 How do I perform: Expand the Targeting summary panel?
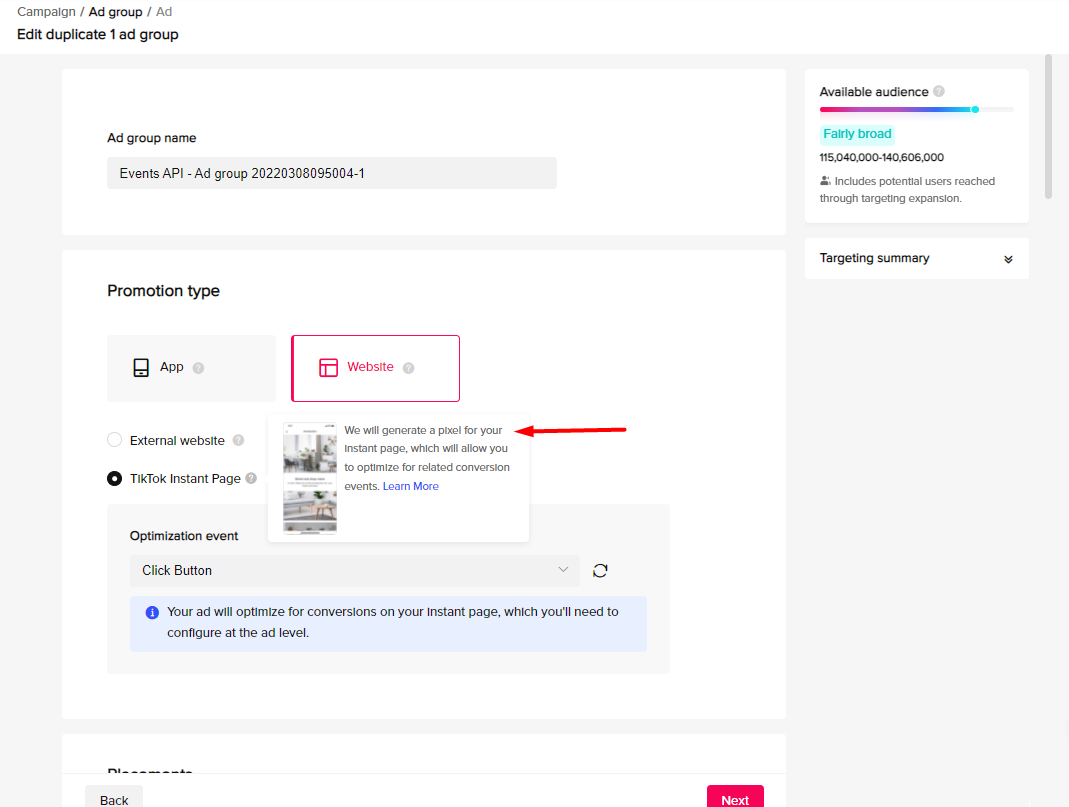click(1008, 259)
